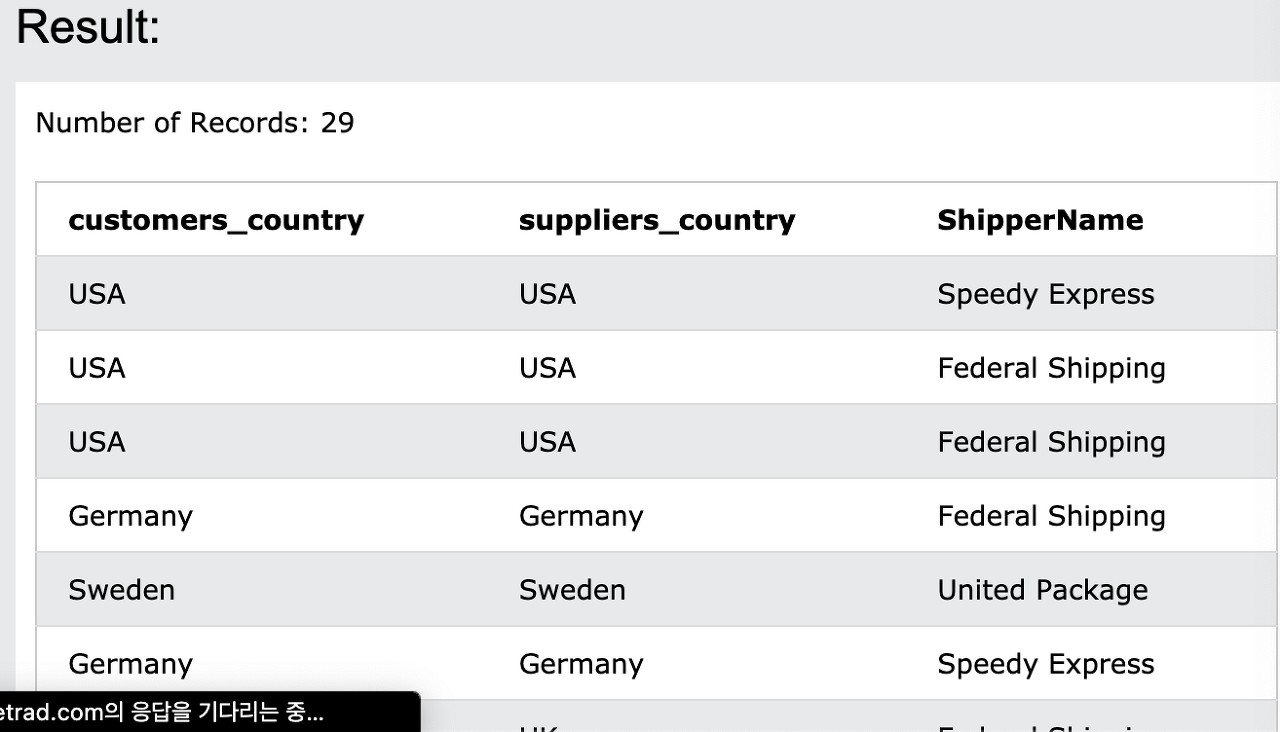Click the Number of Records: 29 text
The height and width of the screenshot is (732, 1280).
(195, 123)
